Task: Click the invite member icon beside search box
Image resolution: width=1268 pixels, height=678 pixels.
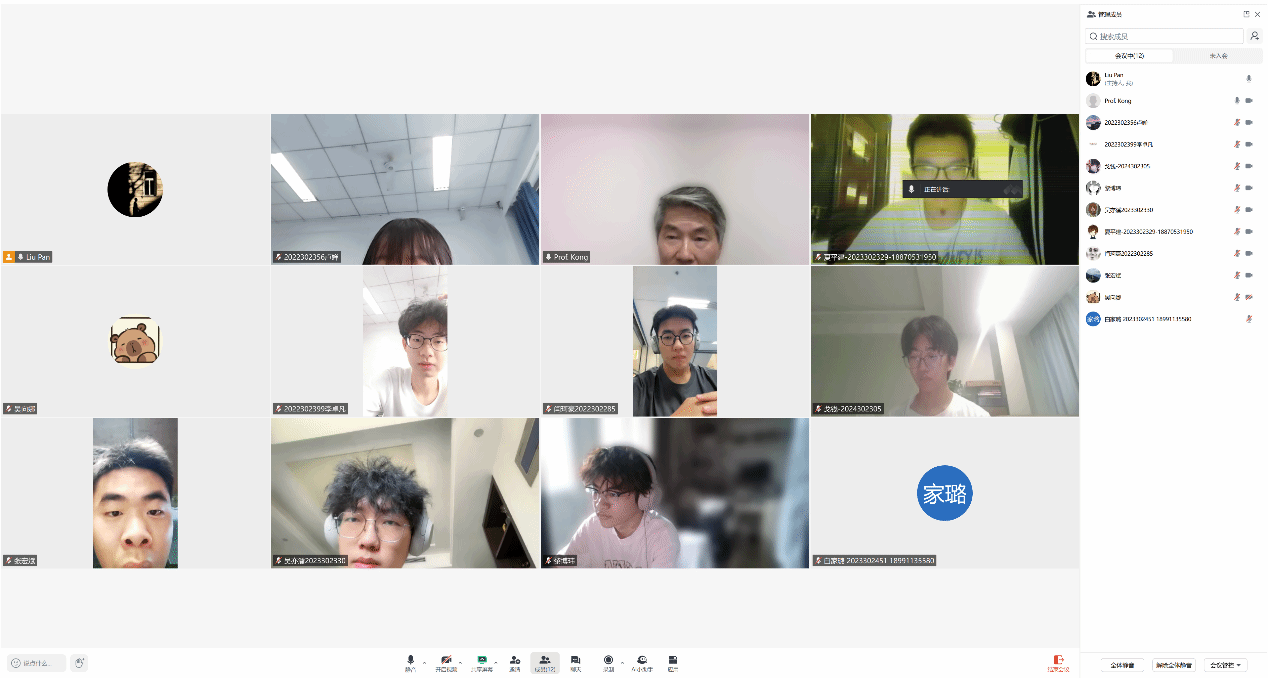Action: (x=1254, y=36)
